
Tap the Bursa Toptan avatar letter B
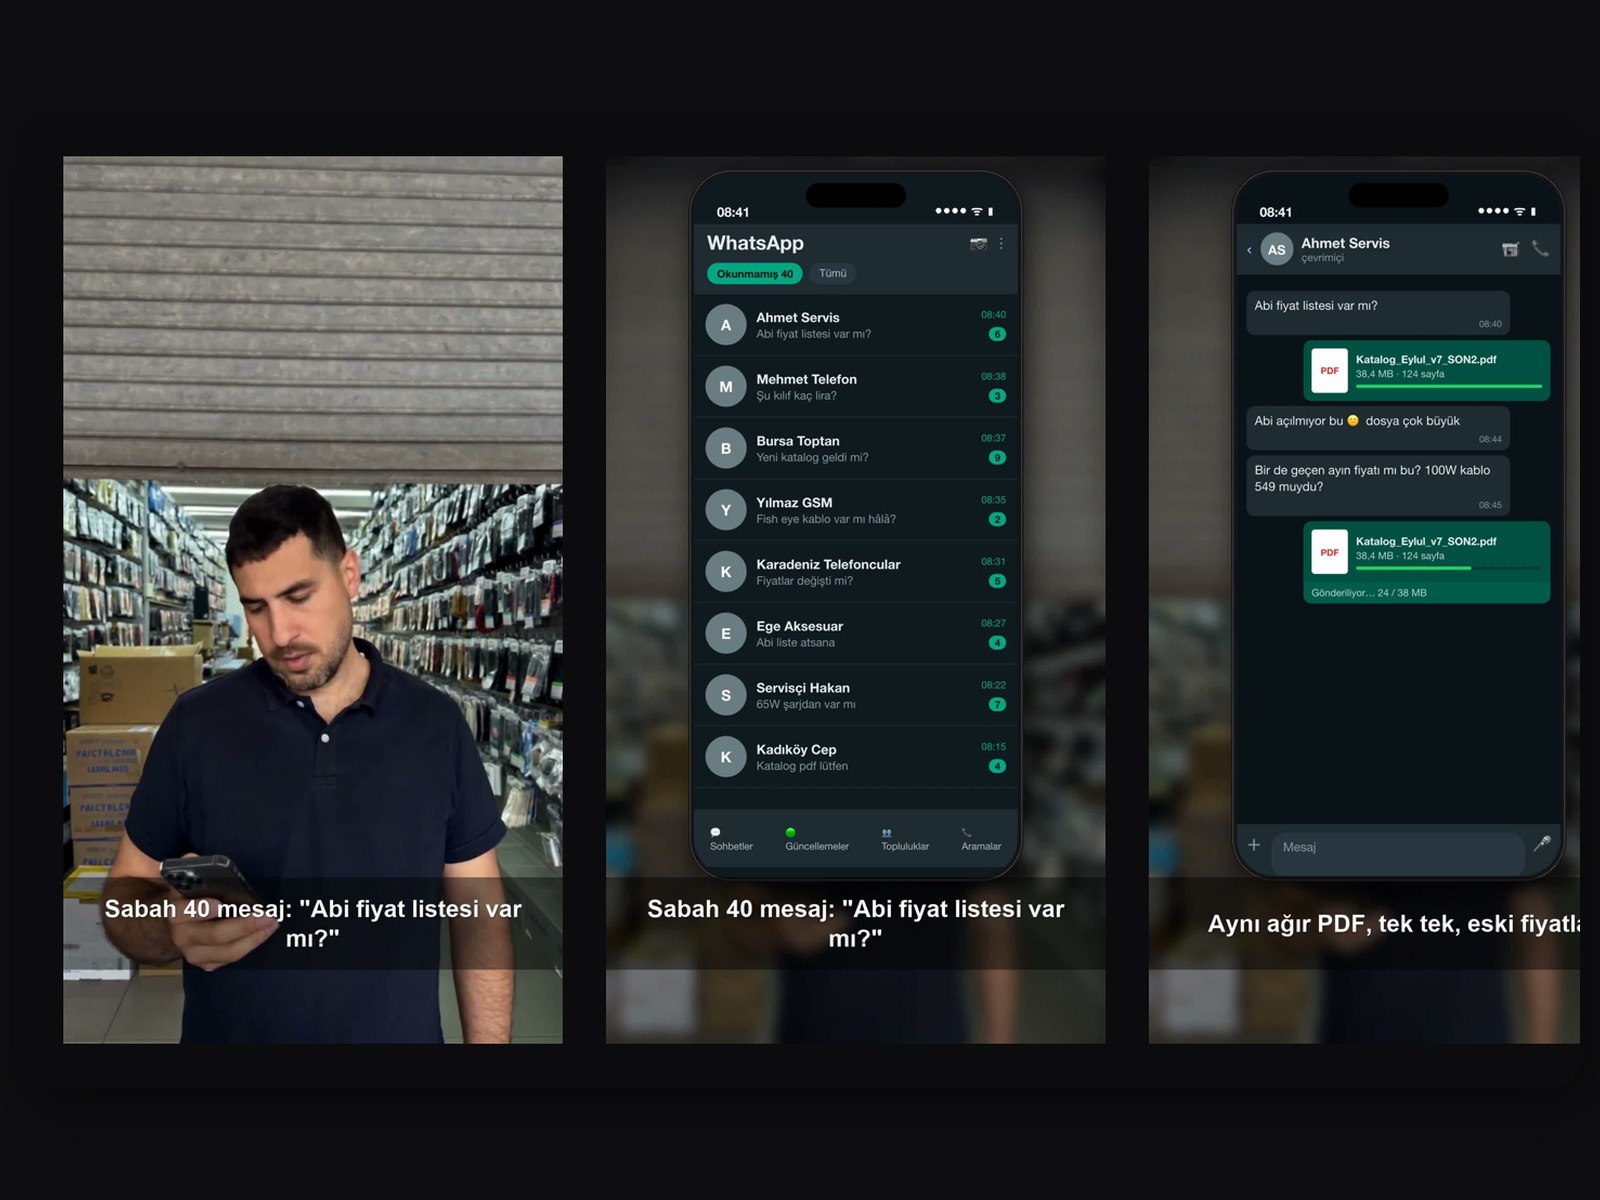point(726,449)
